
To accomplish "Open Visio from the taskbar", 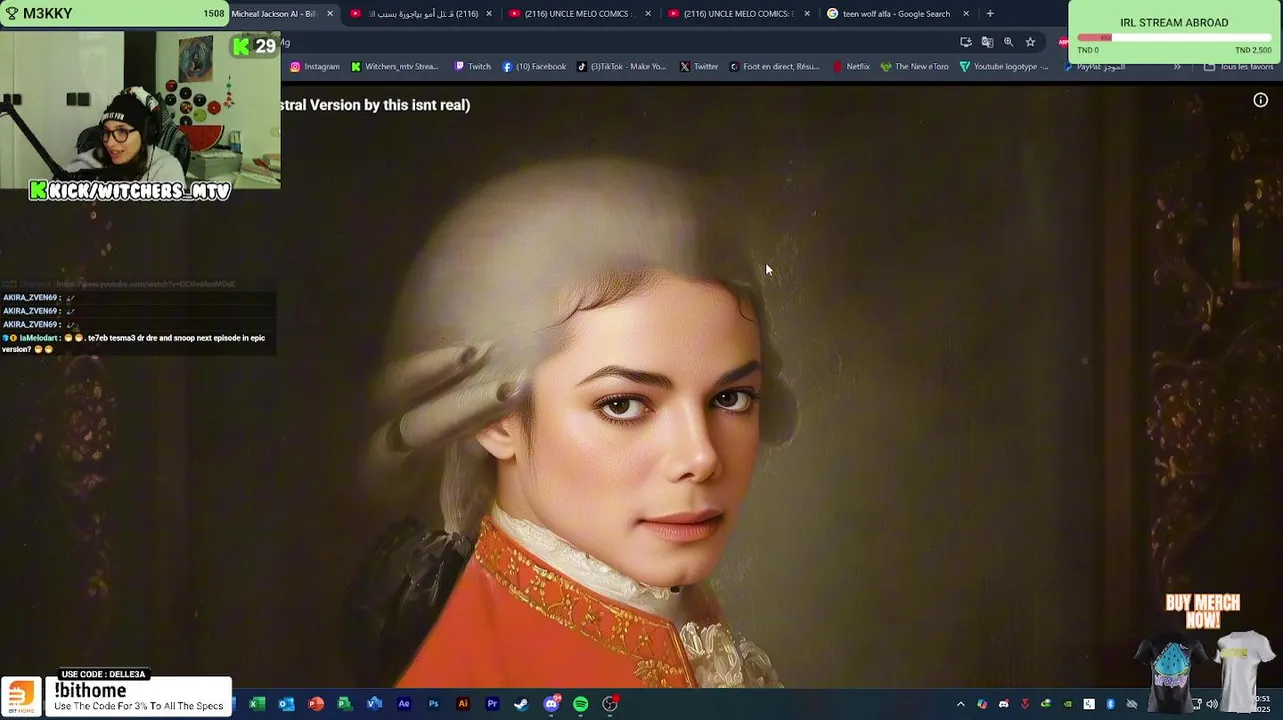I will pyautogui.click(x=374, y=704).
